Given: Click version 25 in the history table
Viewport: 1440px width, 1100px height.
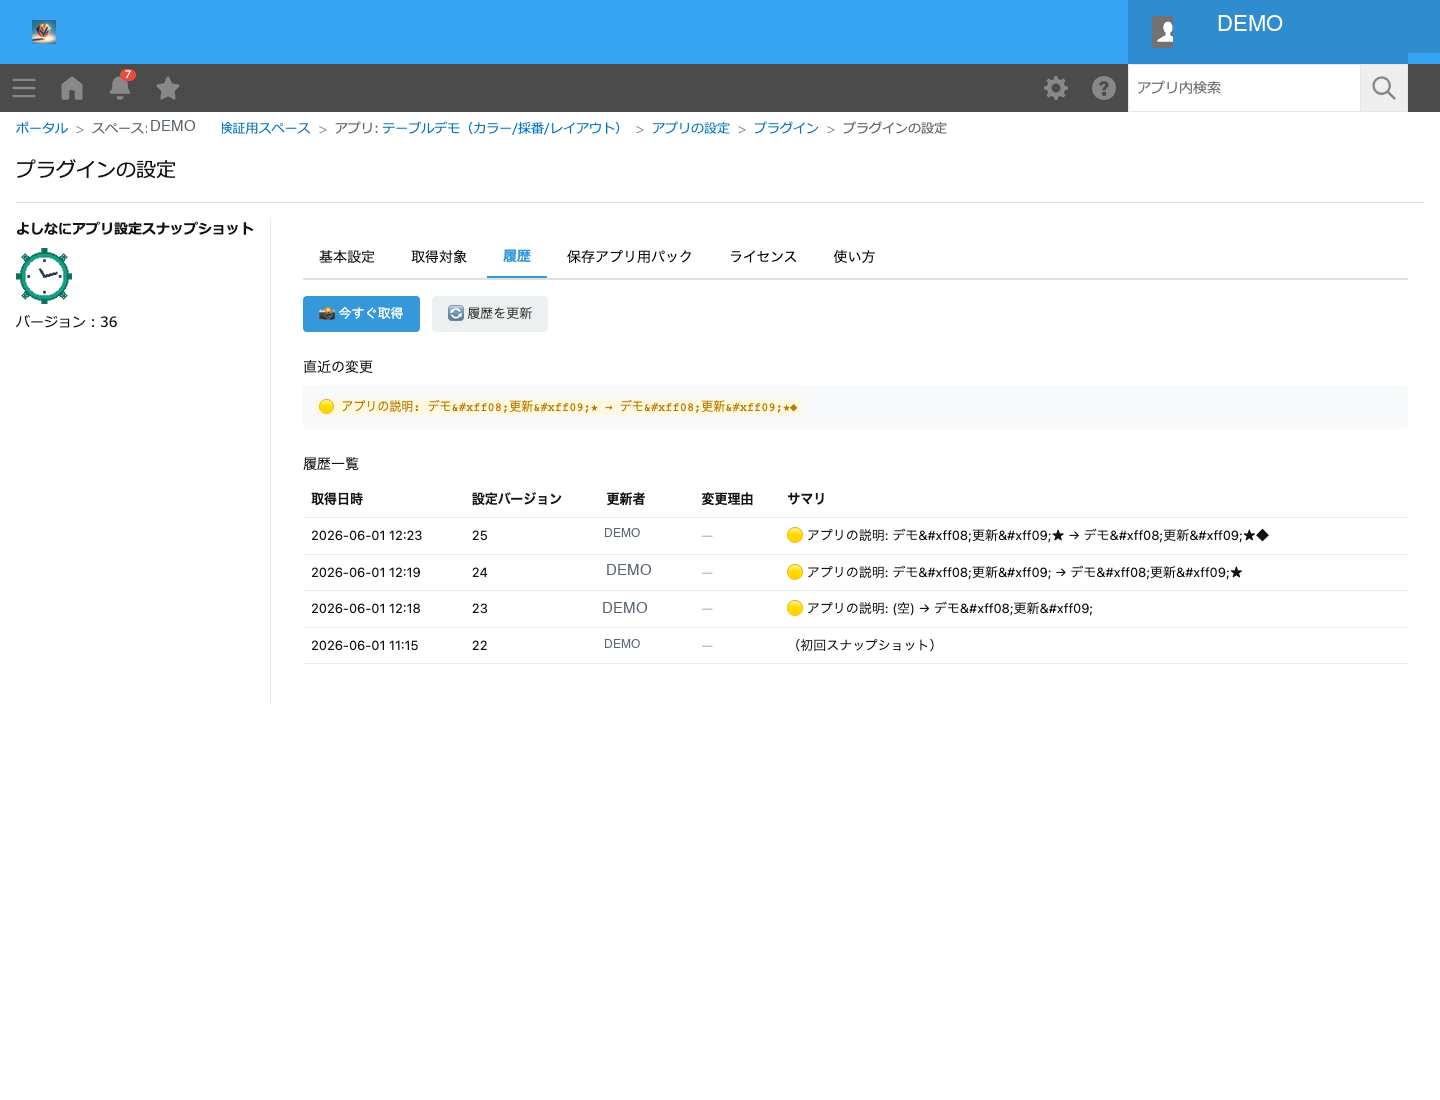Looking at the screenshot, I should [x=480, y=536].
